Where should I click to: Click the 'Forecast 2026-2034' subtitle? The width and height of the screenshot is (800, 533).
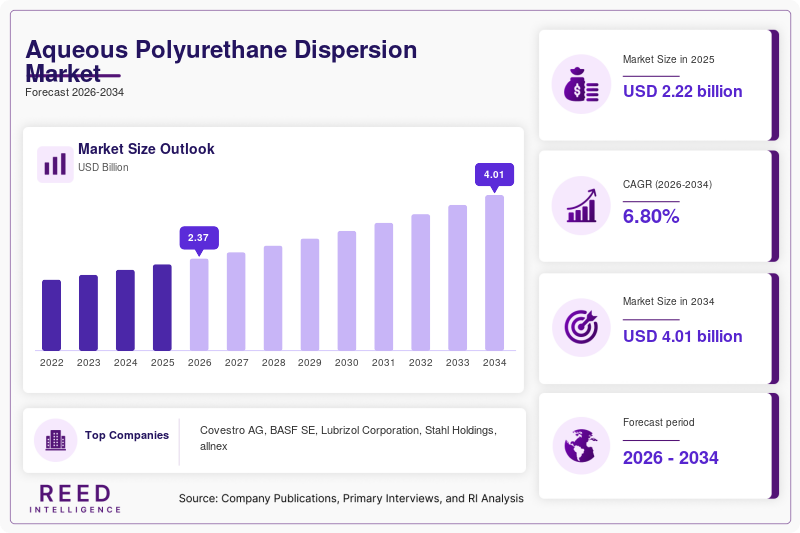coord(74,92)
